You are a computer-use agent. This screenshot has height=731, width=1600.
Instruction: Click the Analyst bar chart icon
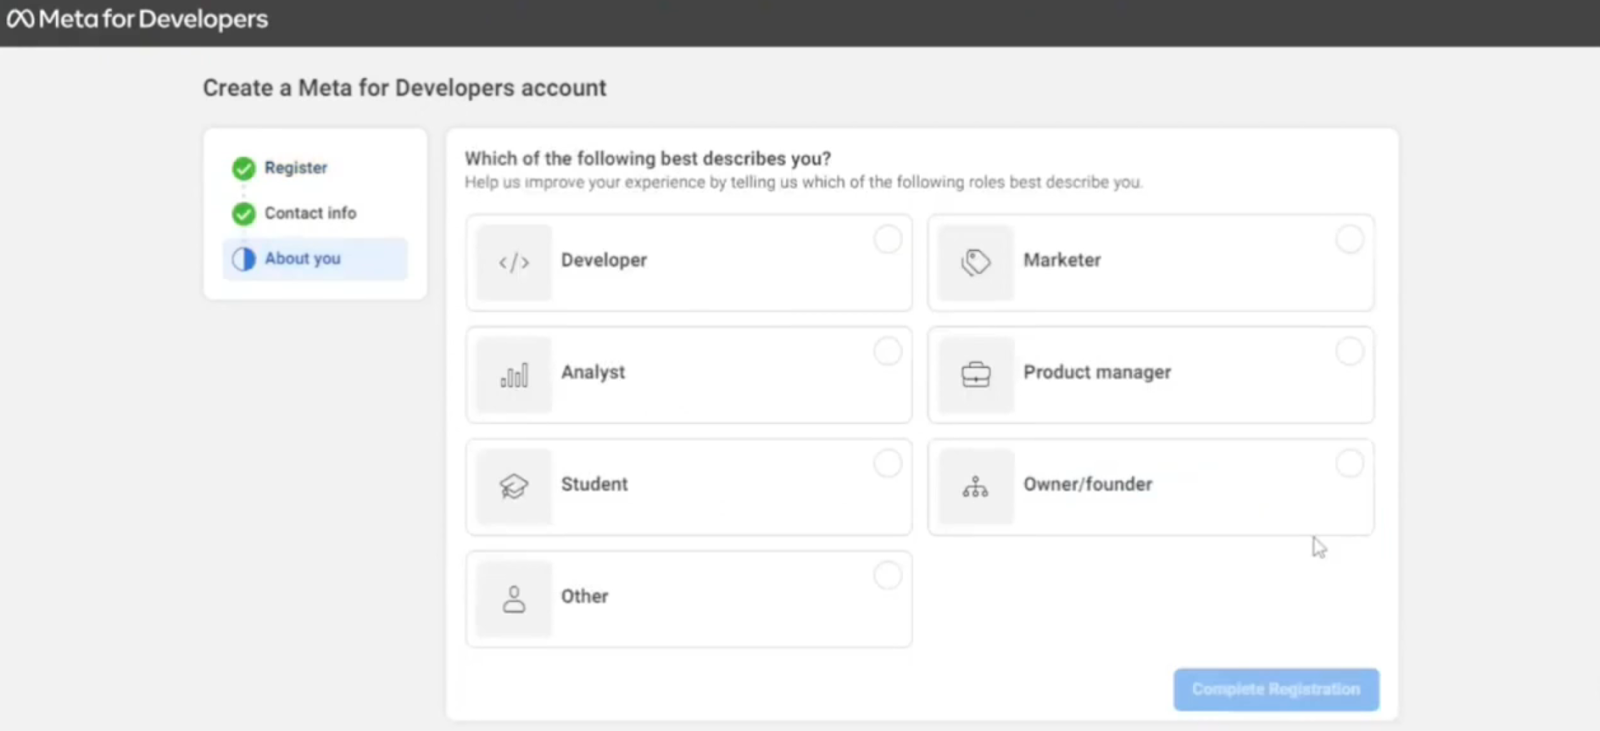click(x=514, y=375)
